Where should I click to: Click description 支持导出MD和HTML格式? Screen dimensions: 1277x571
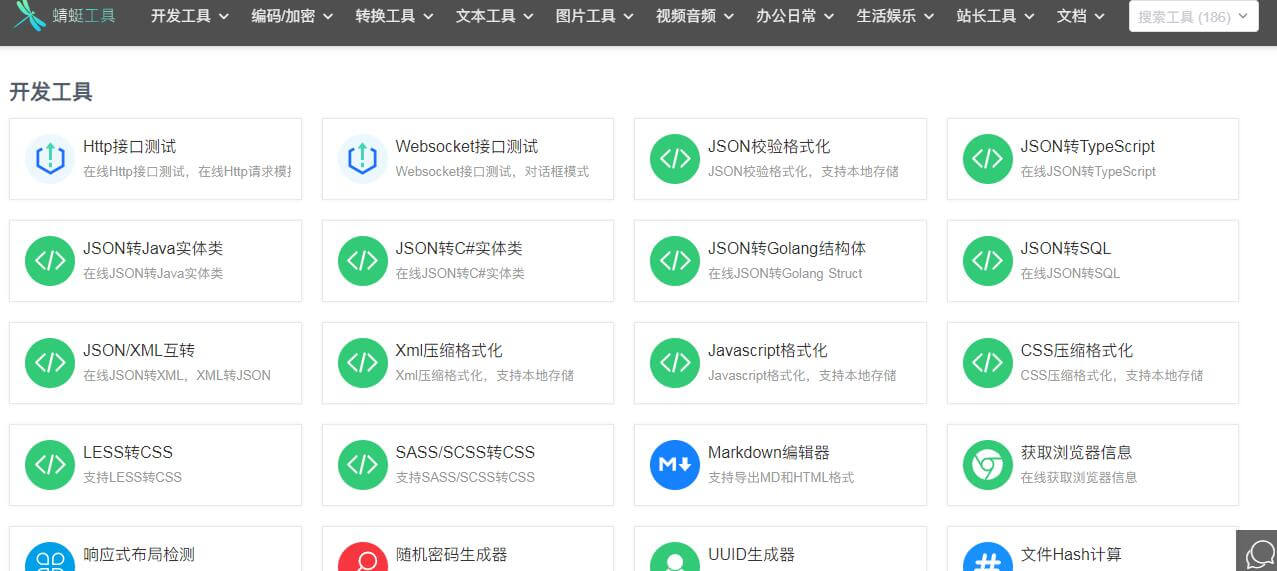[781, 477]
